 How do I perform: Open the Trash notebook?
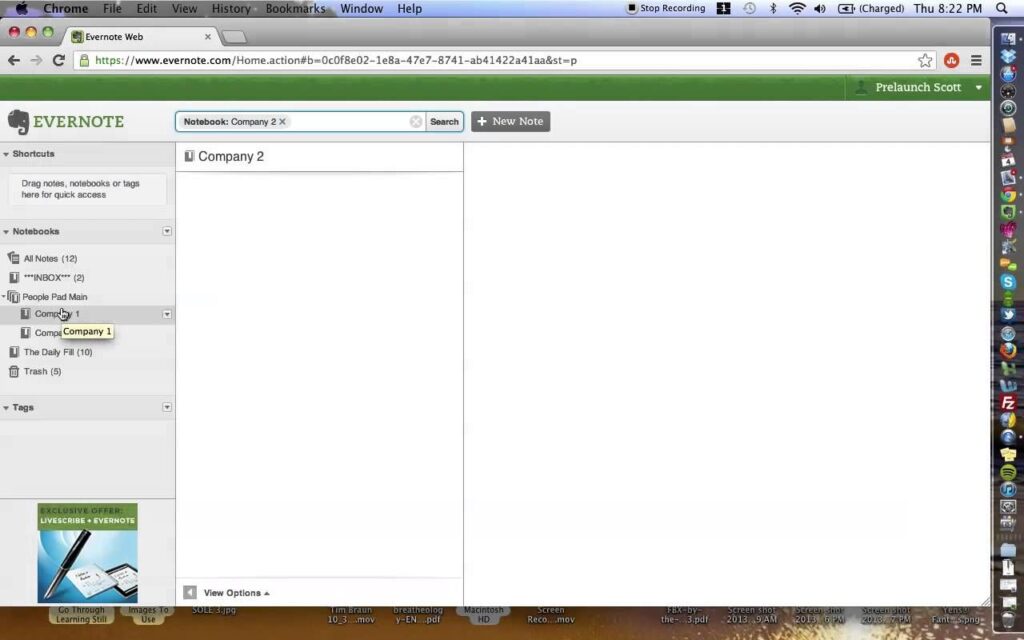[x=42, y=371]
